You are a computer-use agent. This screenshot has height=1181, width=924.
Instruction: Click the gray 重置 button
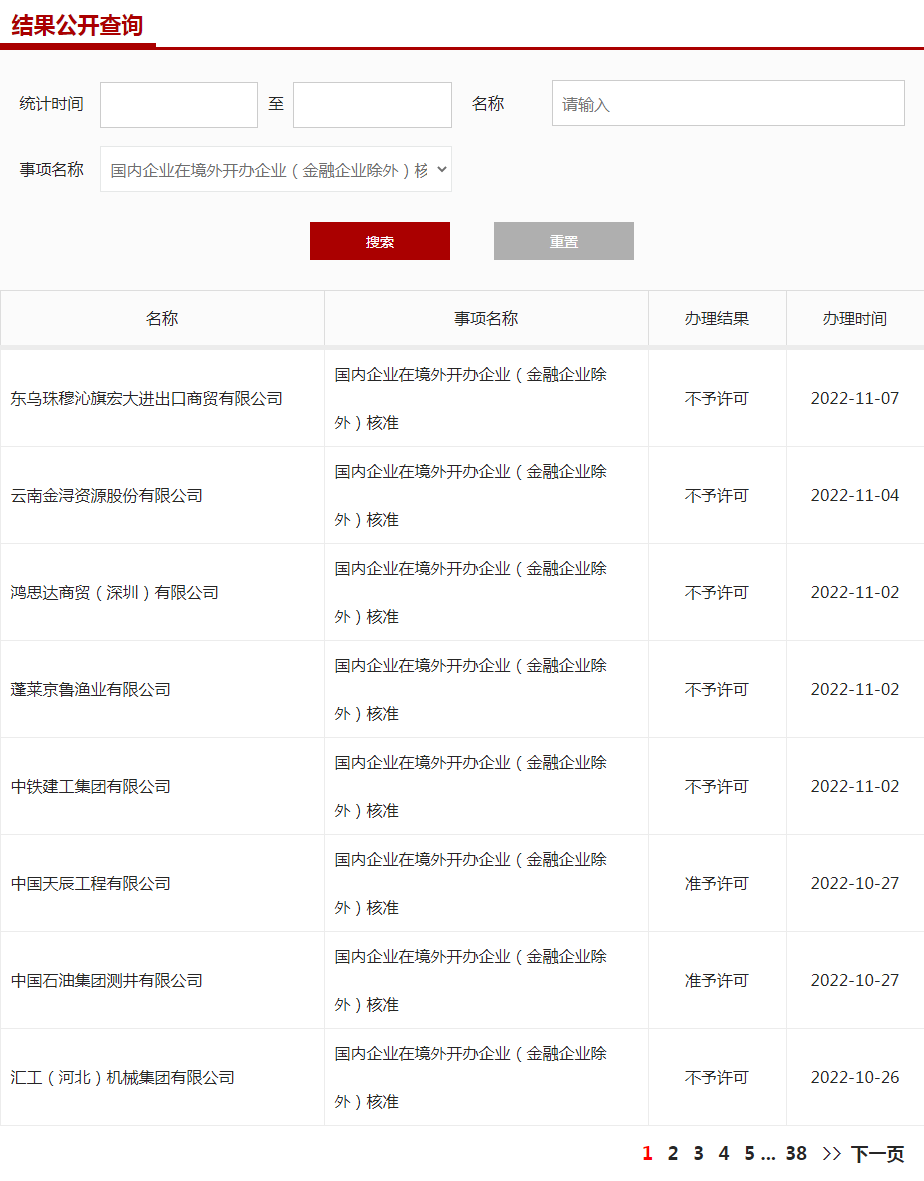coord(563,241)
